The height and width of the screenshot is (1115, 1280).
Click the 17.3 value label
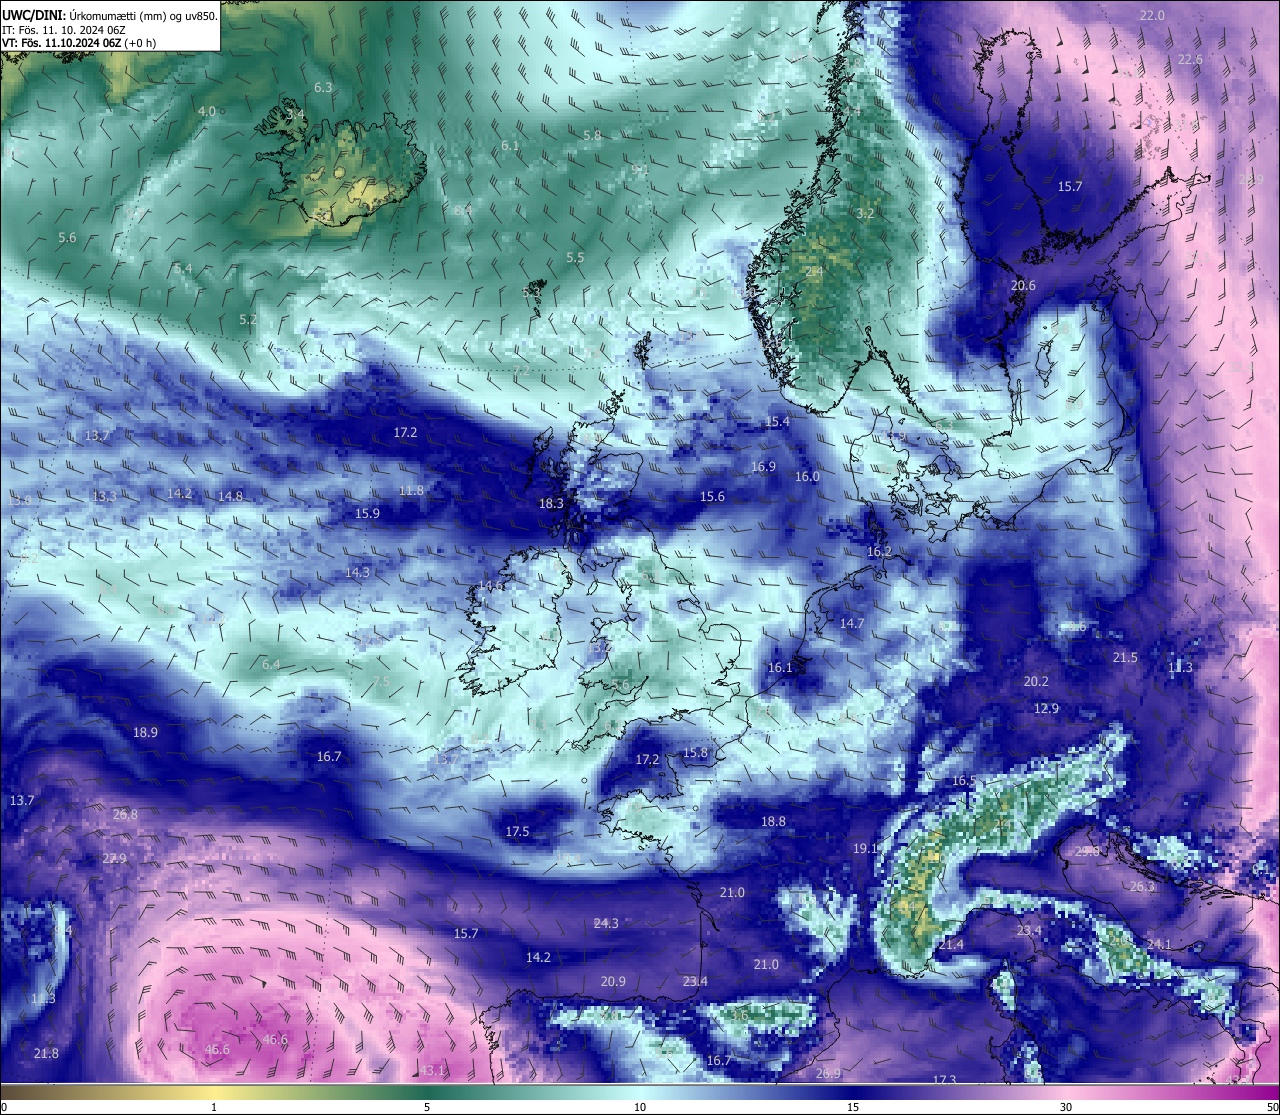(944, 1080)
